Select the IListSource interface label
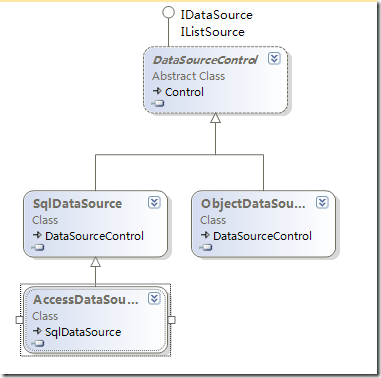381x378 pixels. point(213,32)
